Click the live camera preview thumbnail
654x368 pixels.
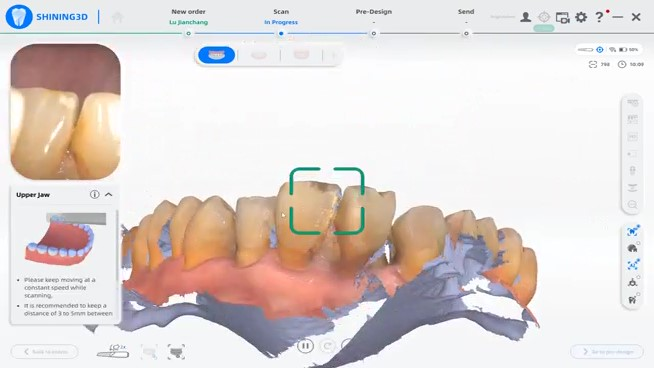point(65,112)
